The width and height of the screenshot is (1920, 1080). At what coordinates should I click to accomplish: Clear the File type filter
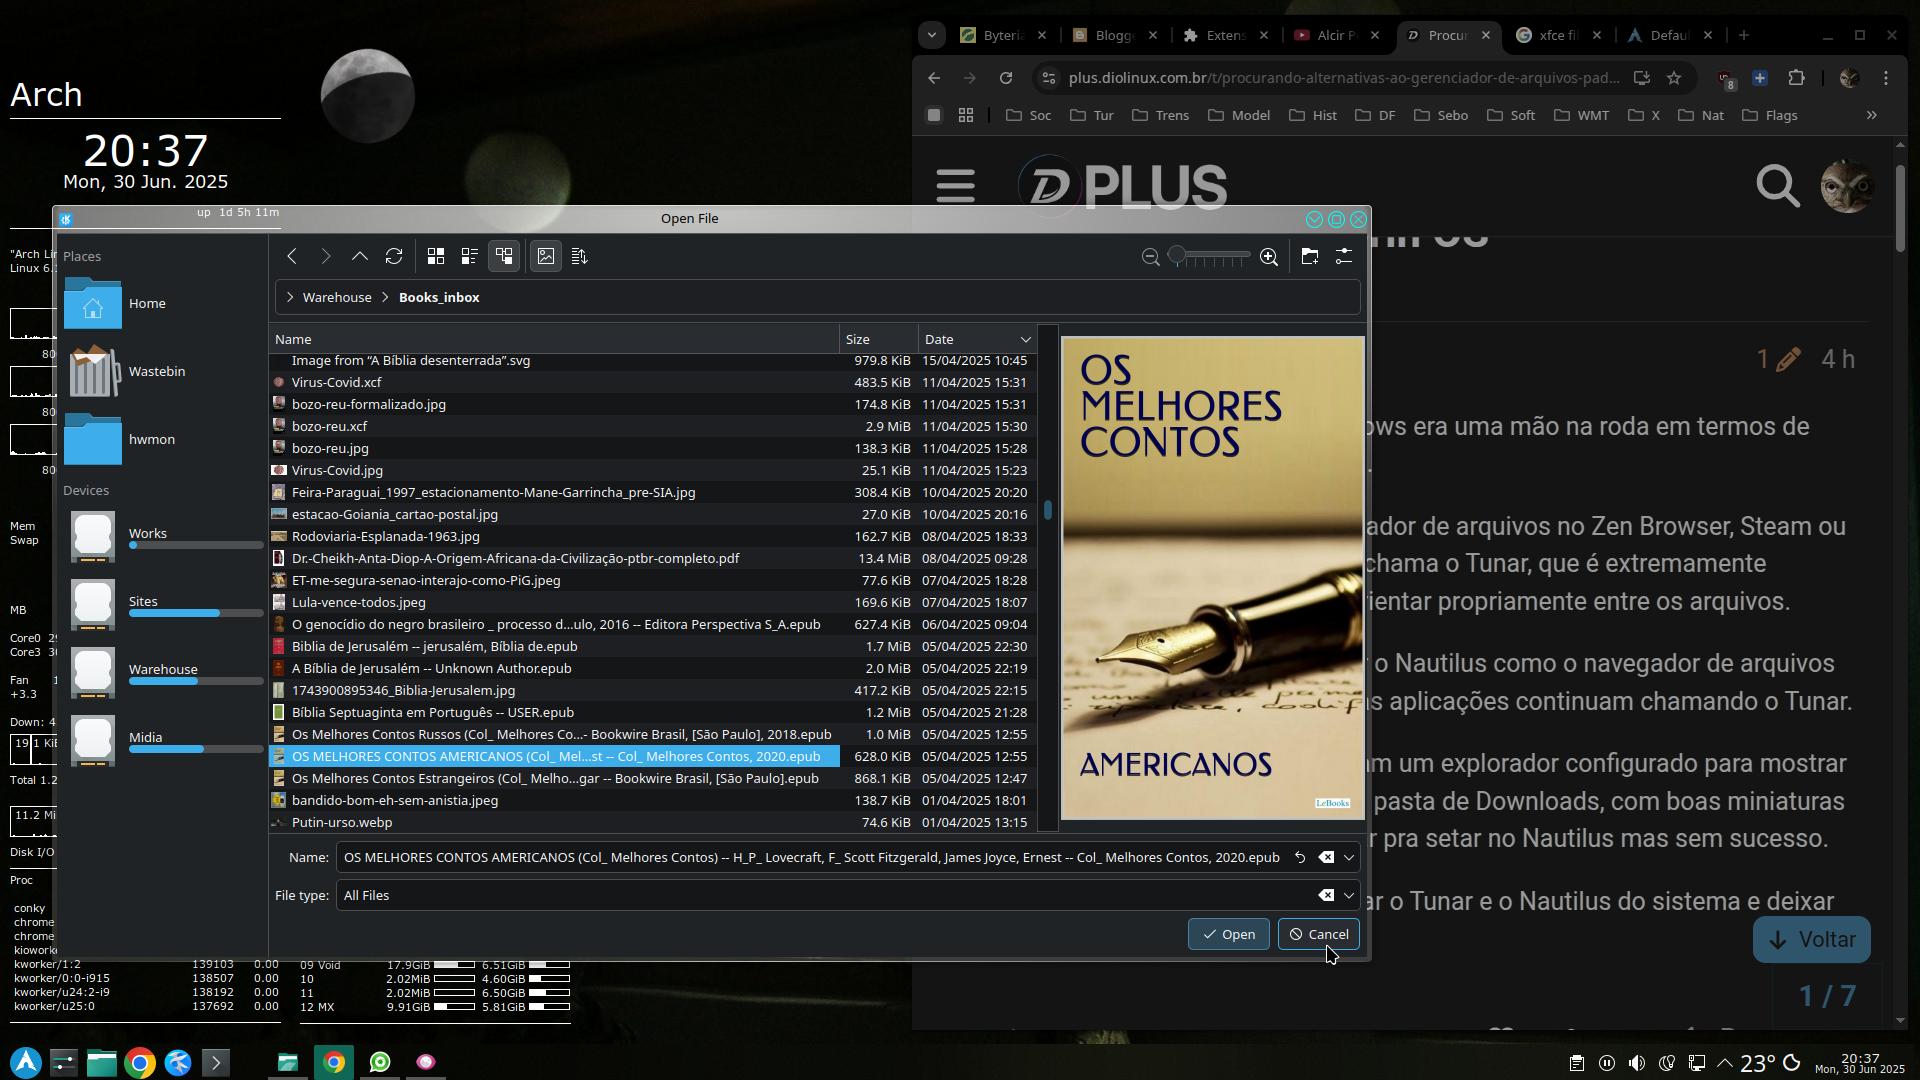(1326, 896)
